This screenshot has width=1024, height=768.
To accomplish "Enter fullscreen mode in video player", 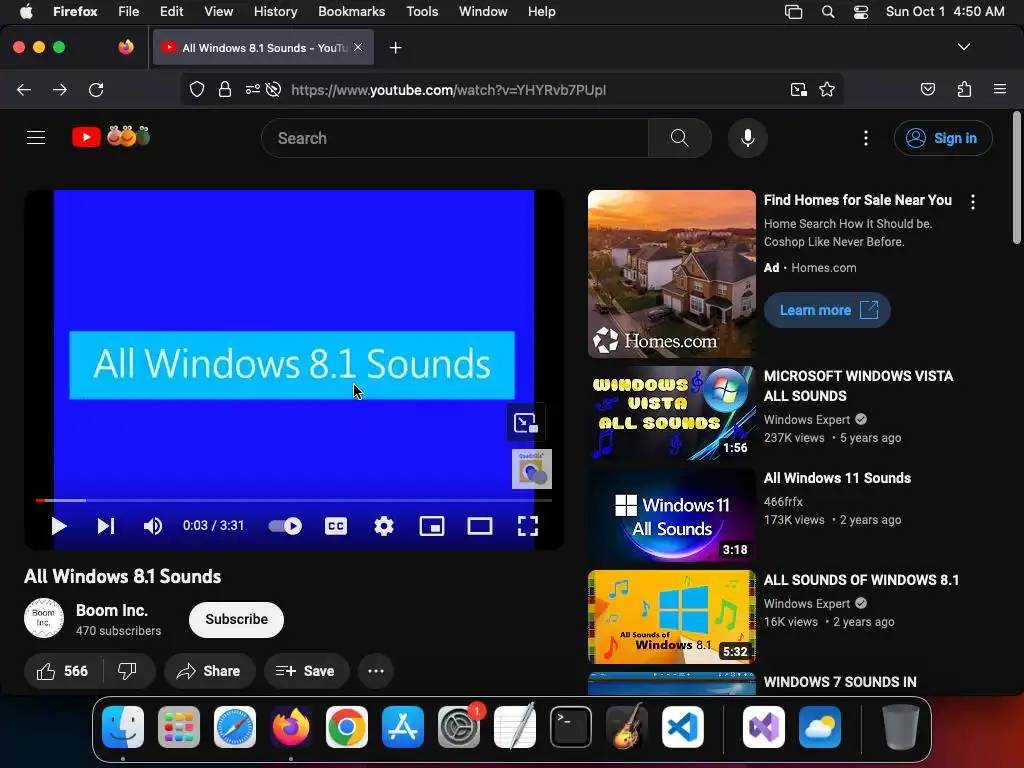I will click(528, 526).
